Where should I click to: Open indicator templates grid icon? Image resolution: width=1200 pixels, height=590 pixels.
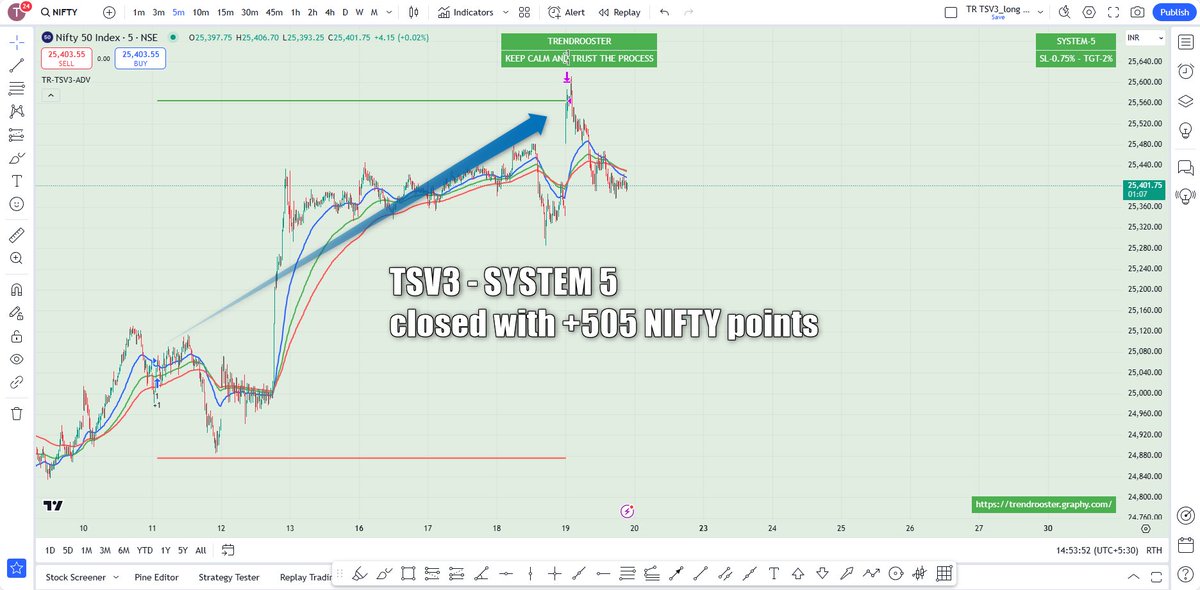tap(524, 12)
